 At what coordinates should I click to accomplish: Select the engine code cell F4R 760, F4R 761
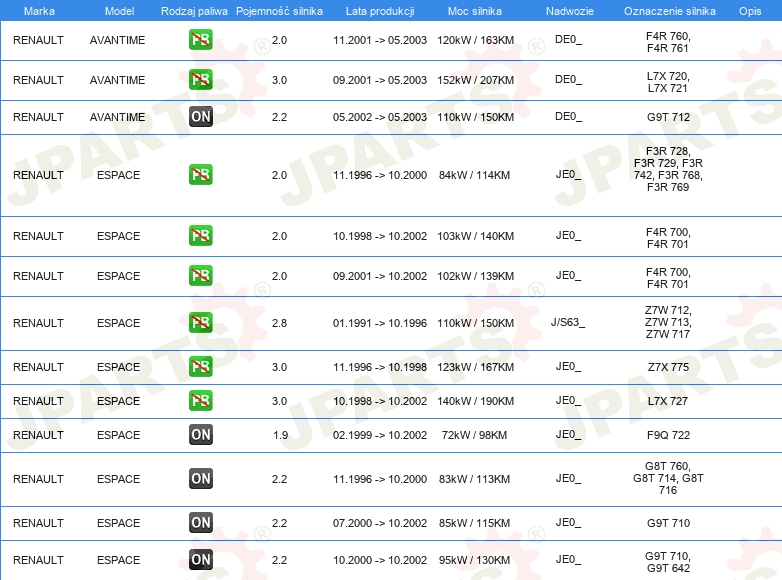tap(668, 42)
